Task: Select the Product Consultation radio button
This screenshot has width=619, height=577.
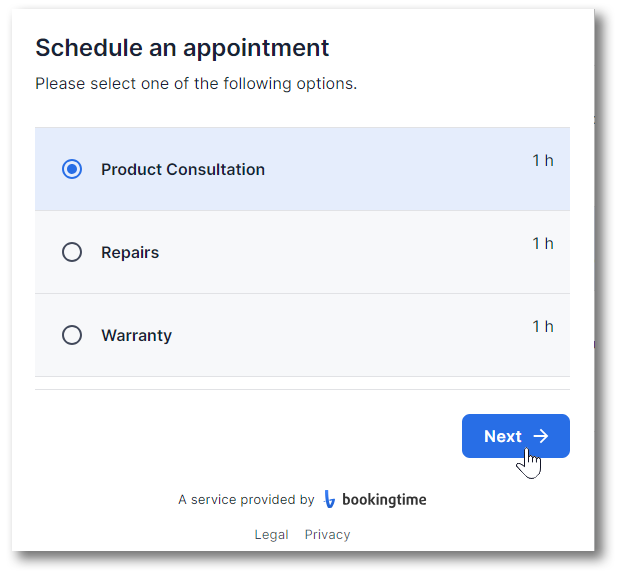Action: point(72,169)
